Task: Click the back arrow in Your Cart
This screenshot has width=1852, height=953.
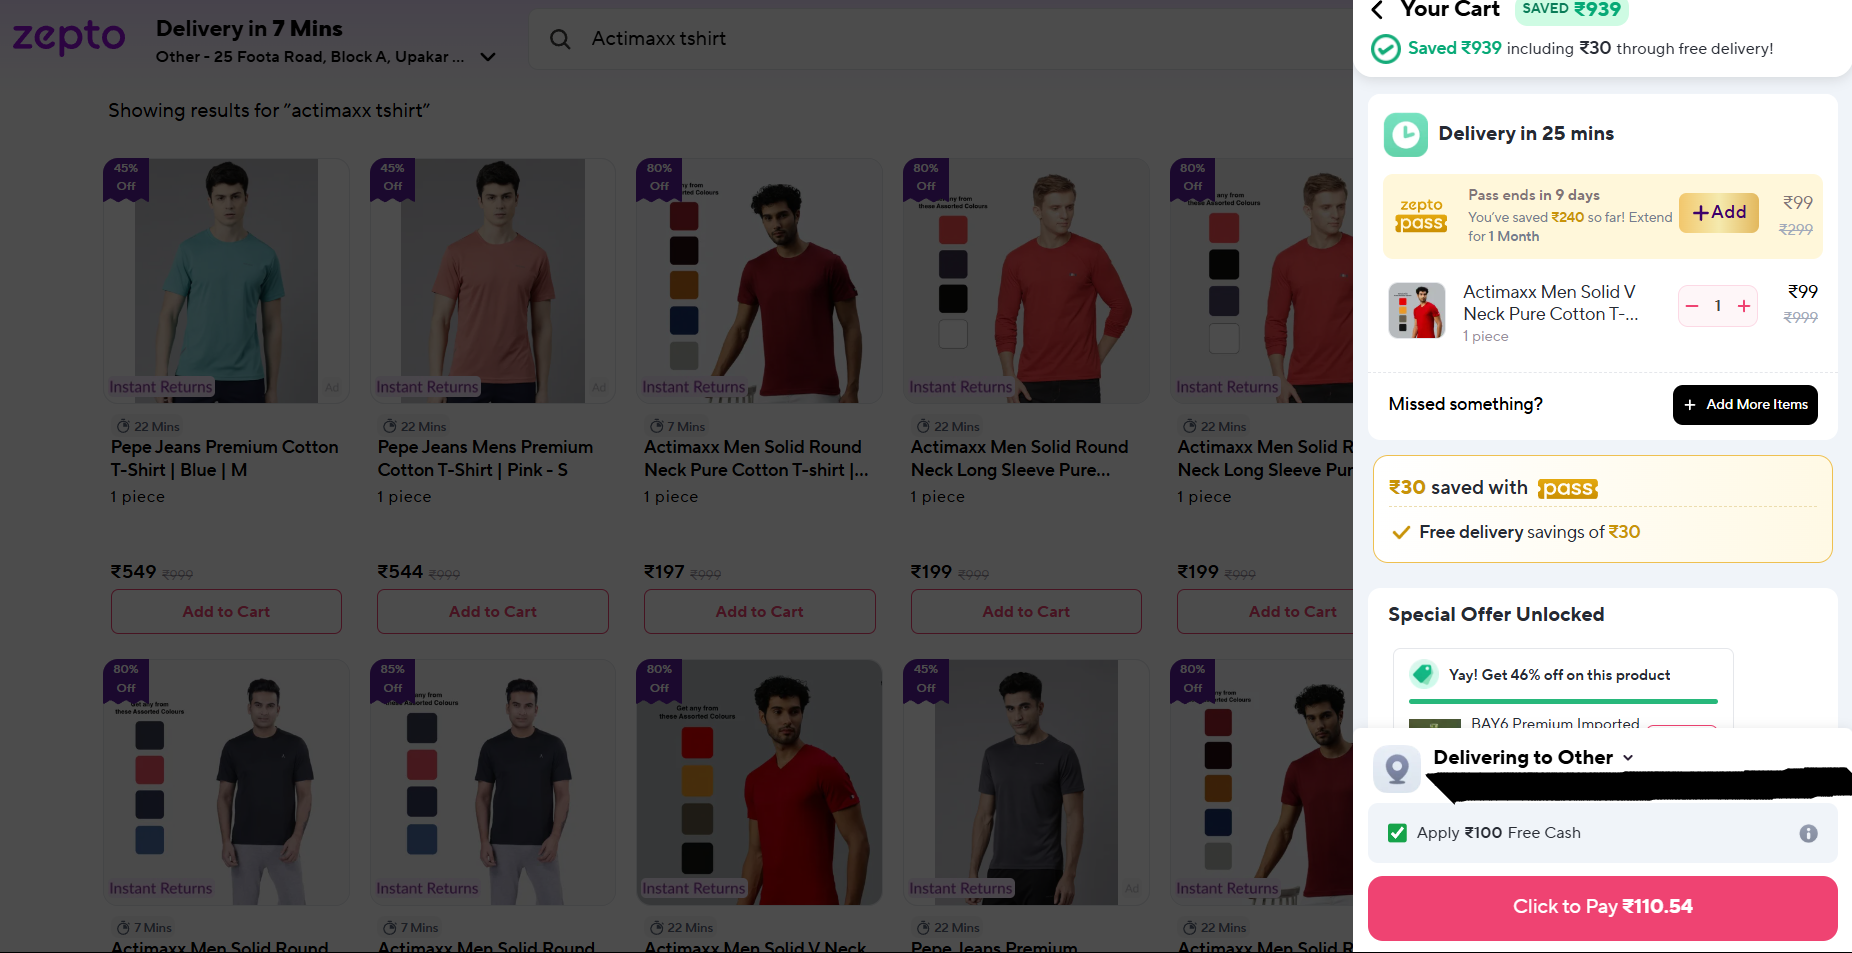Action: click(1378, 11)
